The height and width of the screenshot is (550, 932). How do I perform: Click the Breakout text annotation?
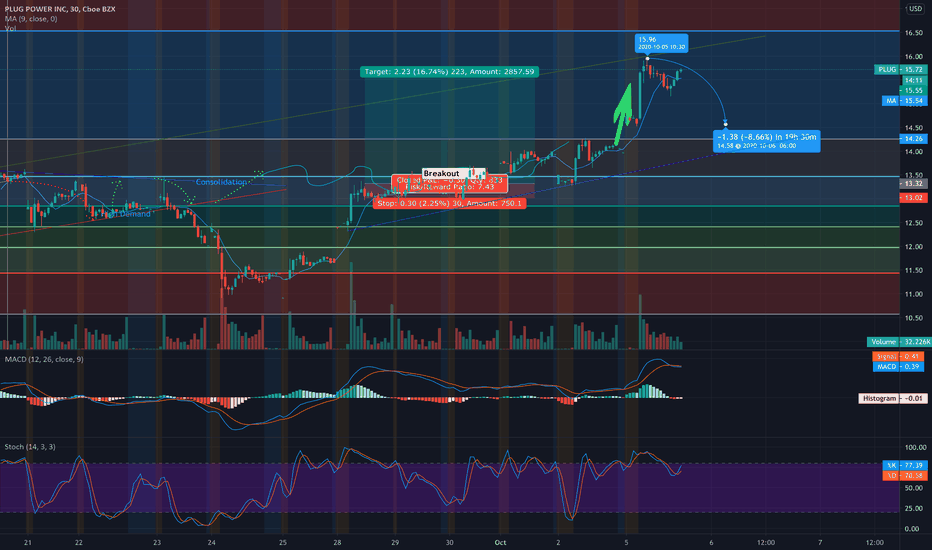441,173
